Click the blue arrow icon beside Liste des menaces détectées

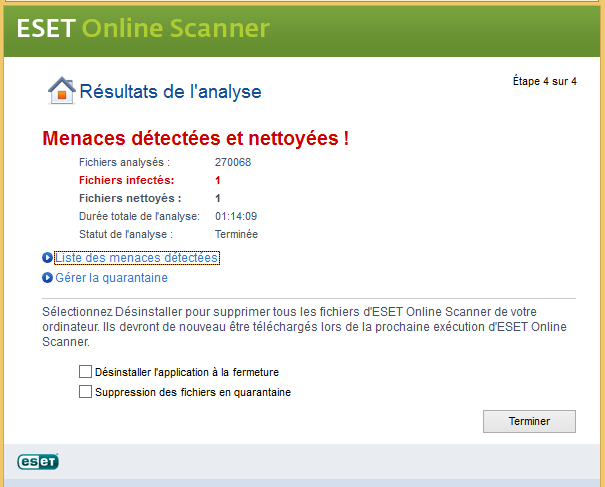pyautogui.click(x=47, y=258)
